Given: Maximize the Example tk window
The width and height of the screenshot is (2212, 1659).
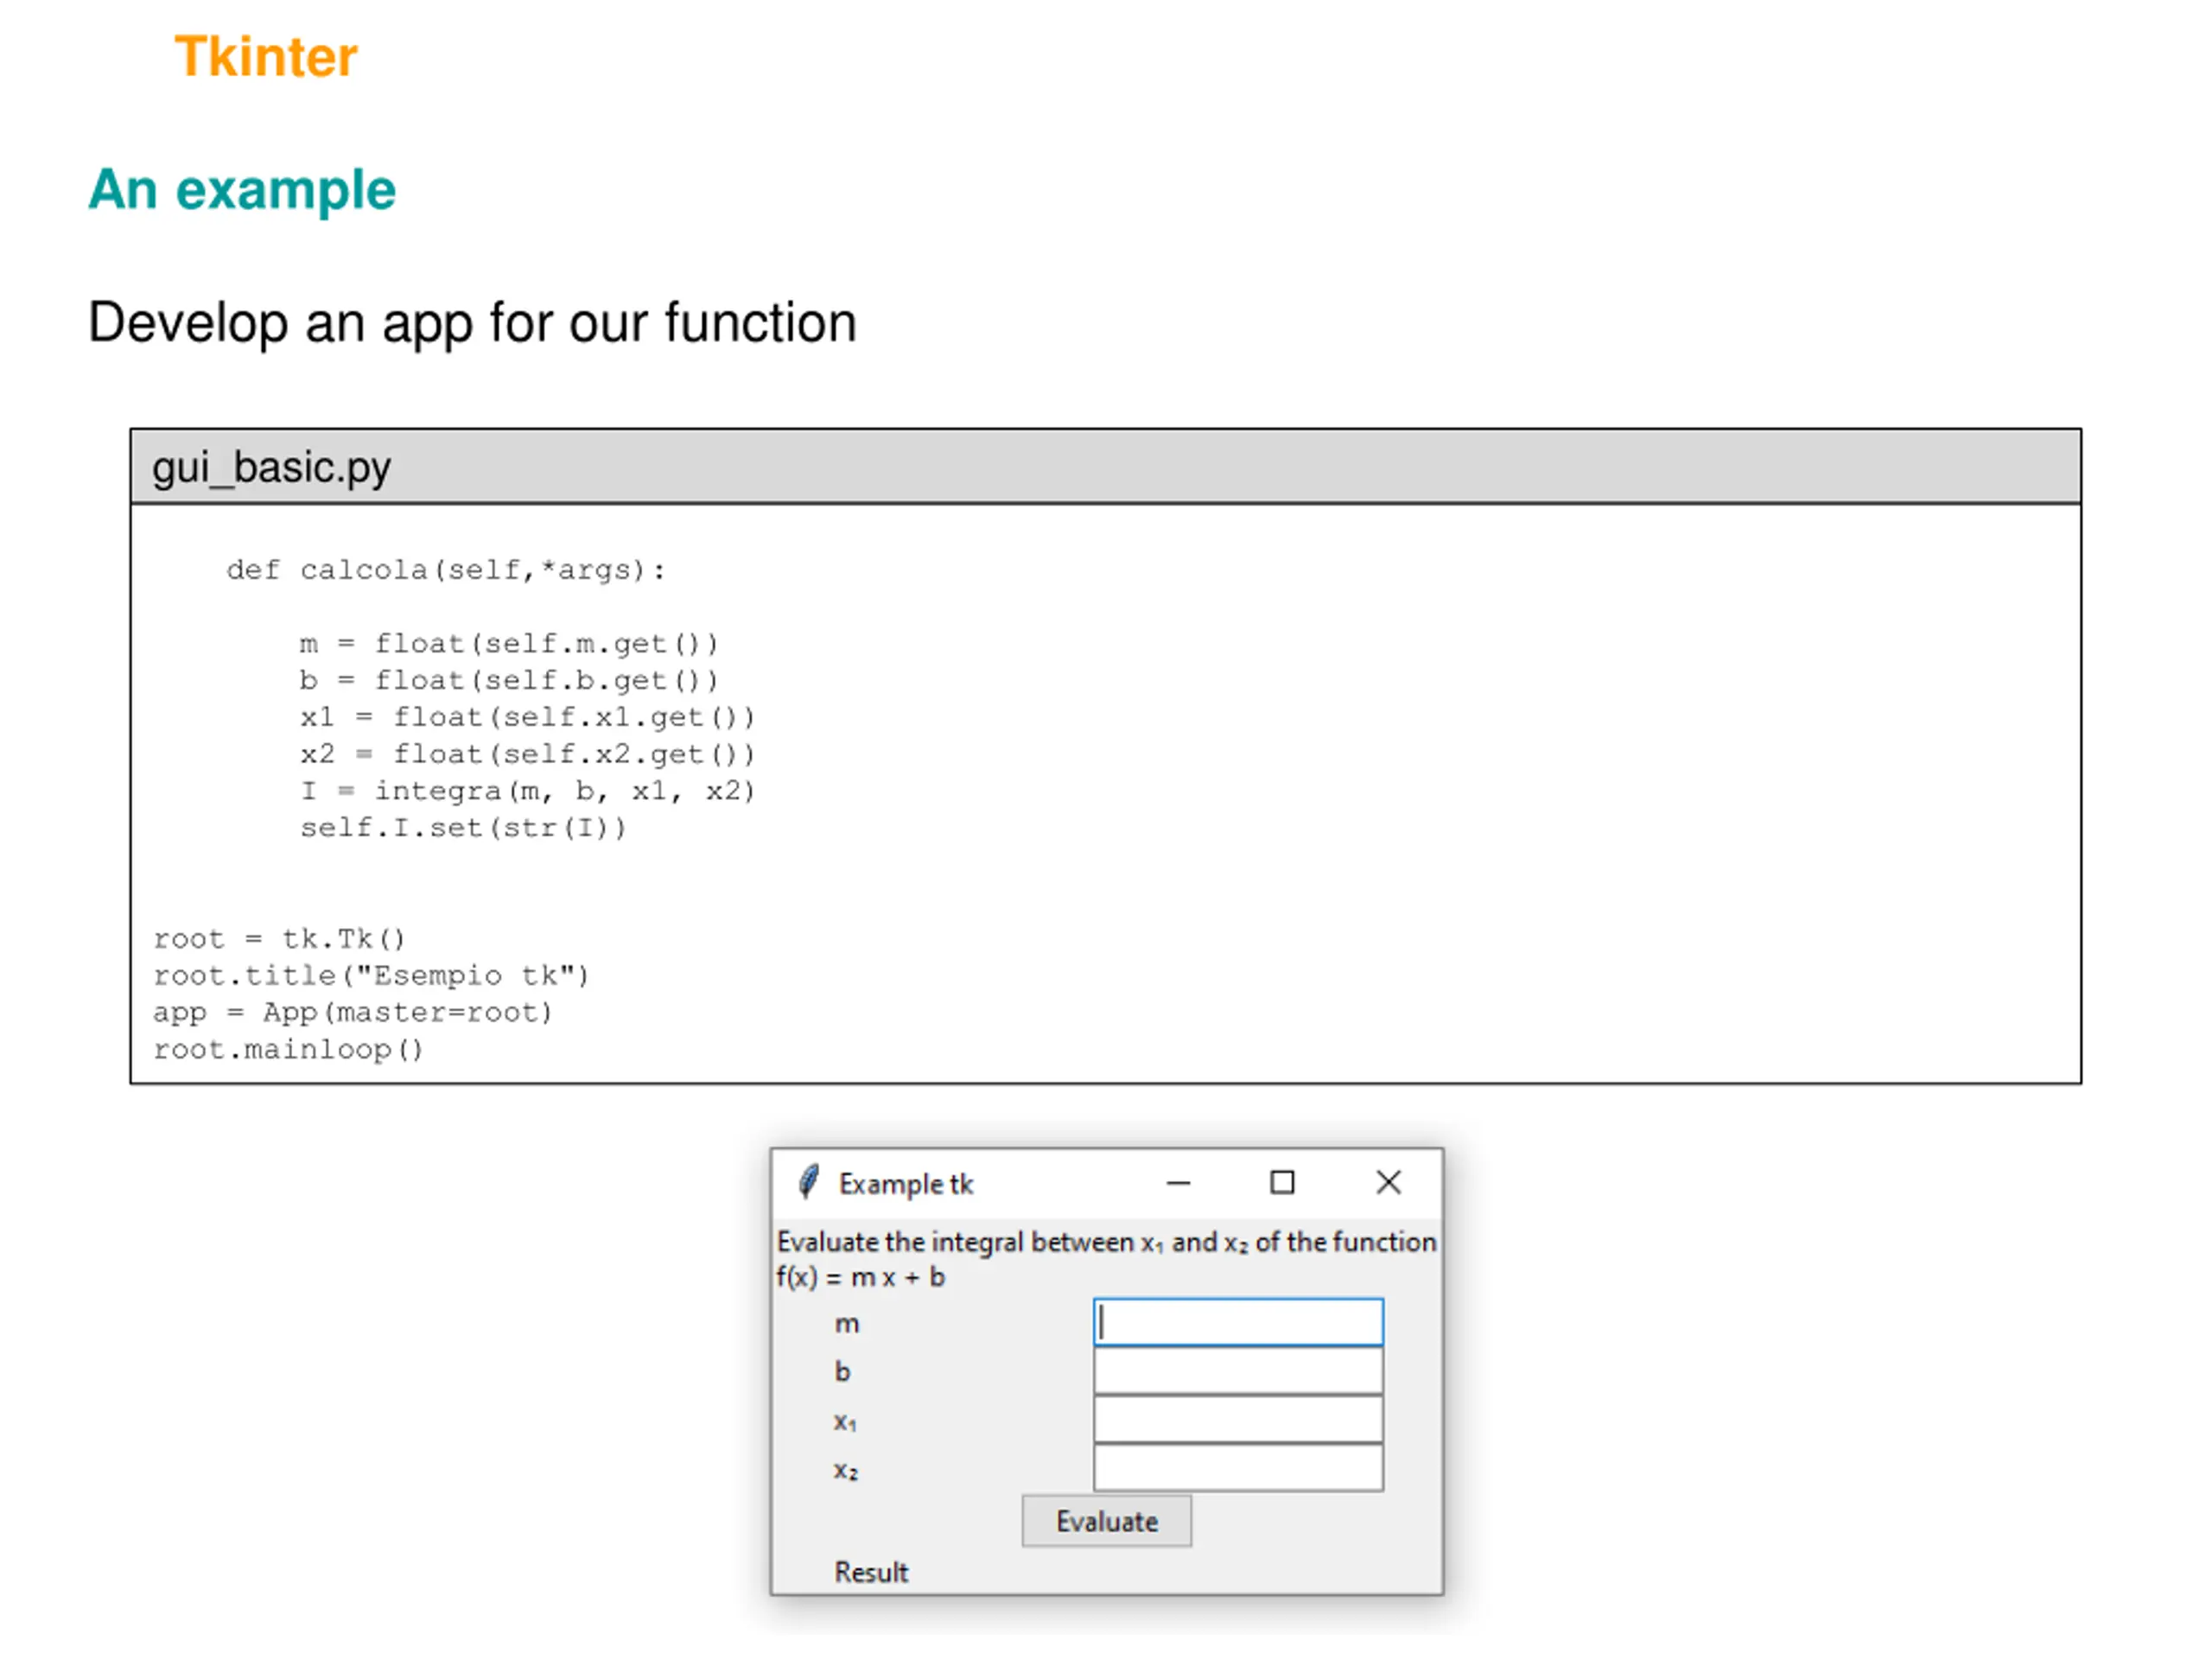Looking at the screenshot, I should [x=1282, y=1183].
